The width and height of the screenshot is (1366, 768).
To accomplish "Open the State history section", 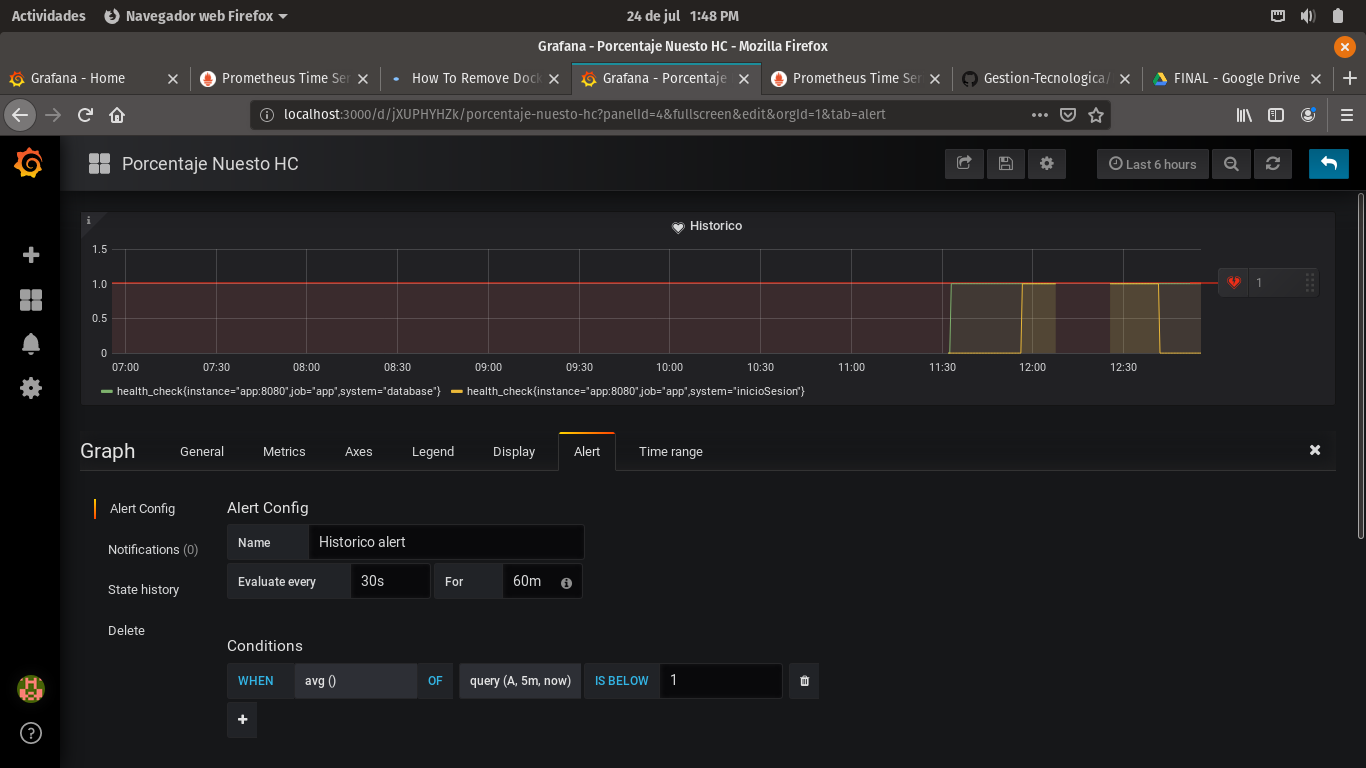I will 143,590.
